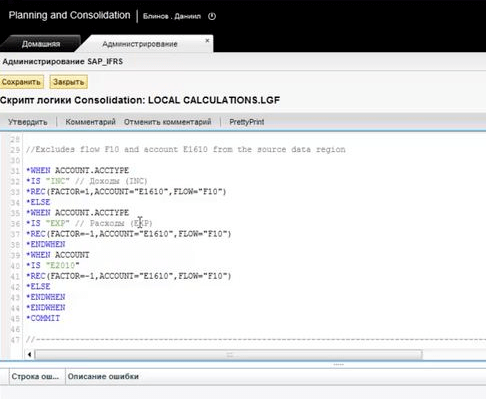Image resolution: width=486 pixels, height=399 pixels.
Task: Click REC statement on line 41
Action: point(129,276)
